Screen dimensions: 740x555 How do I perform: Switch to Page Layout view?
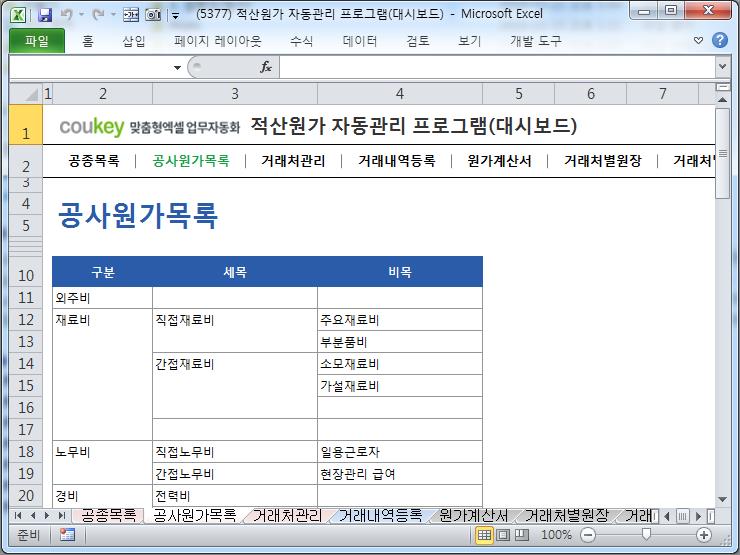click(x=503, y=535)
